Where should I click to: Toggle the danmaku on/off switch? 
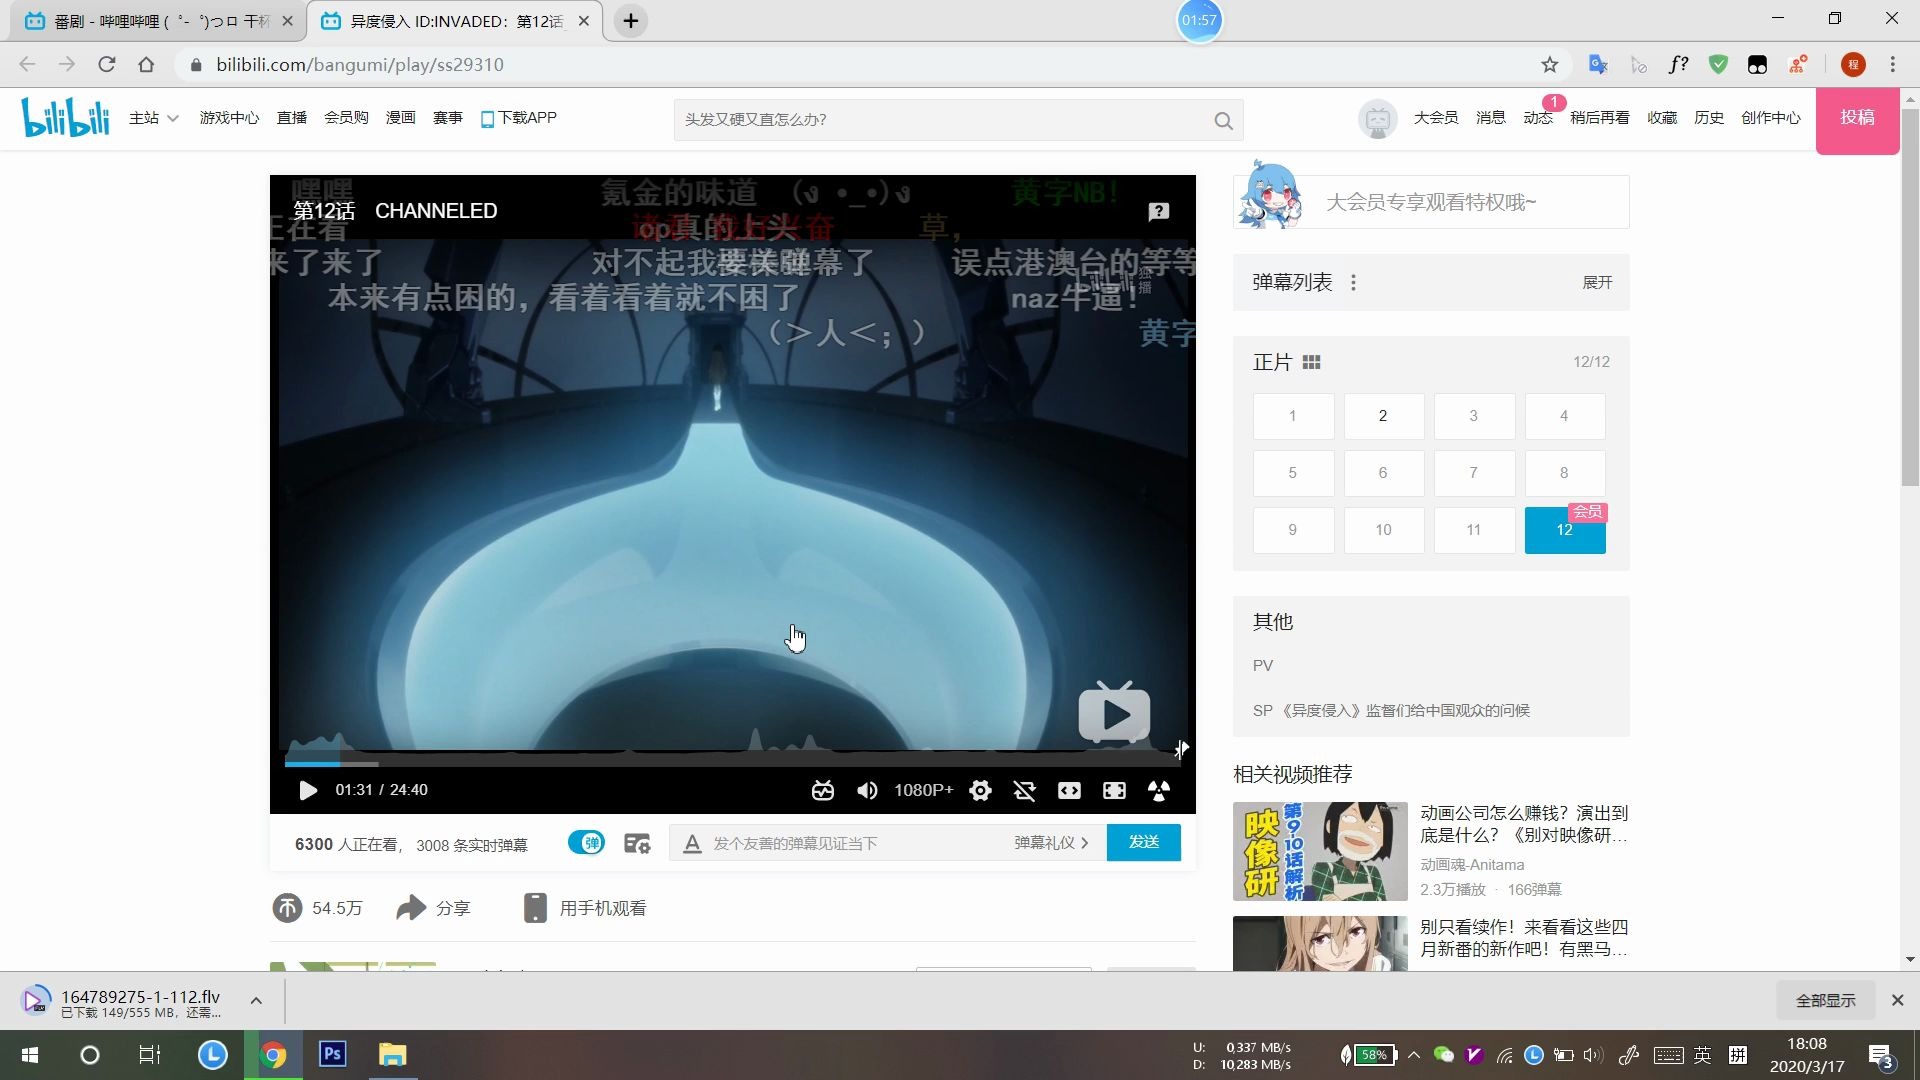[x=587, y=843]
